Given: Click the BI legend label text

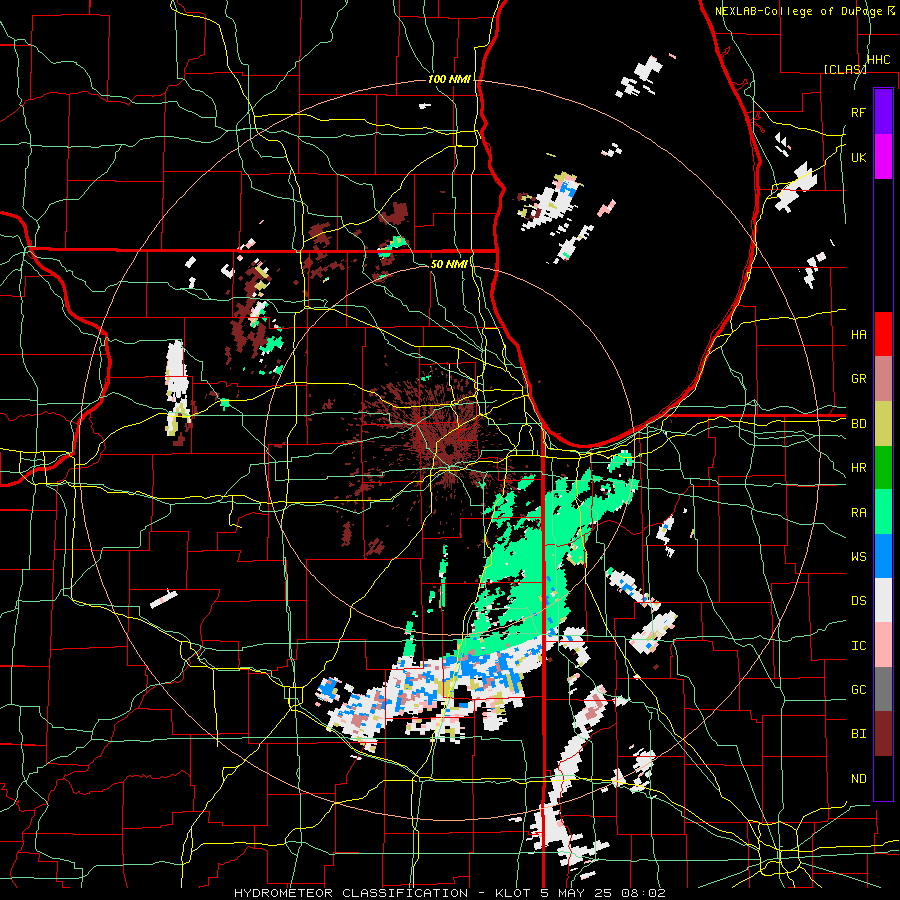Looking at the screenshot, I should click(x=858, y=734).
